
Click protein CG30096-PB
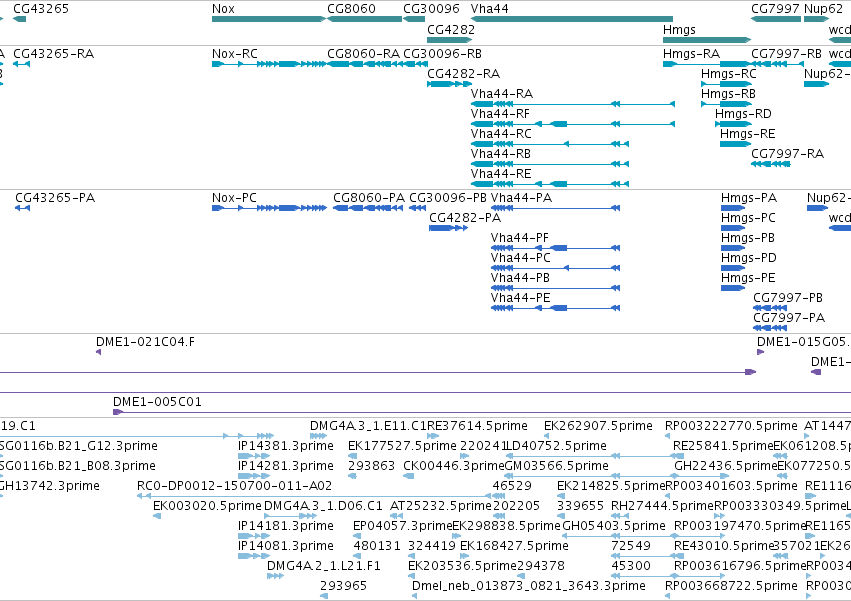pyautogui.click(x=417, y=208)
